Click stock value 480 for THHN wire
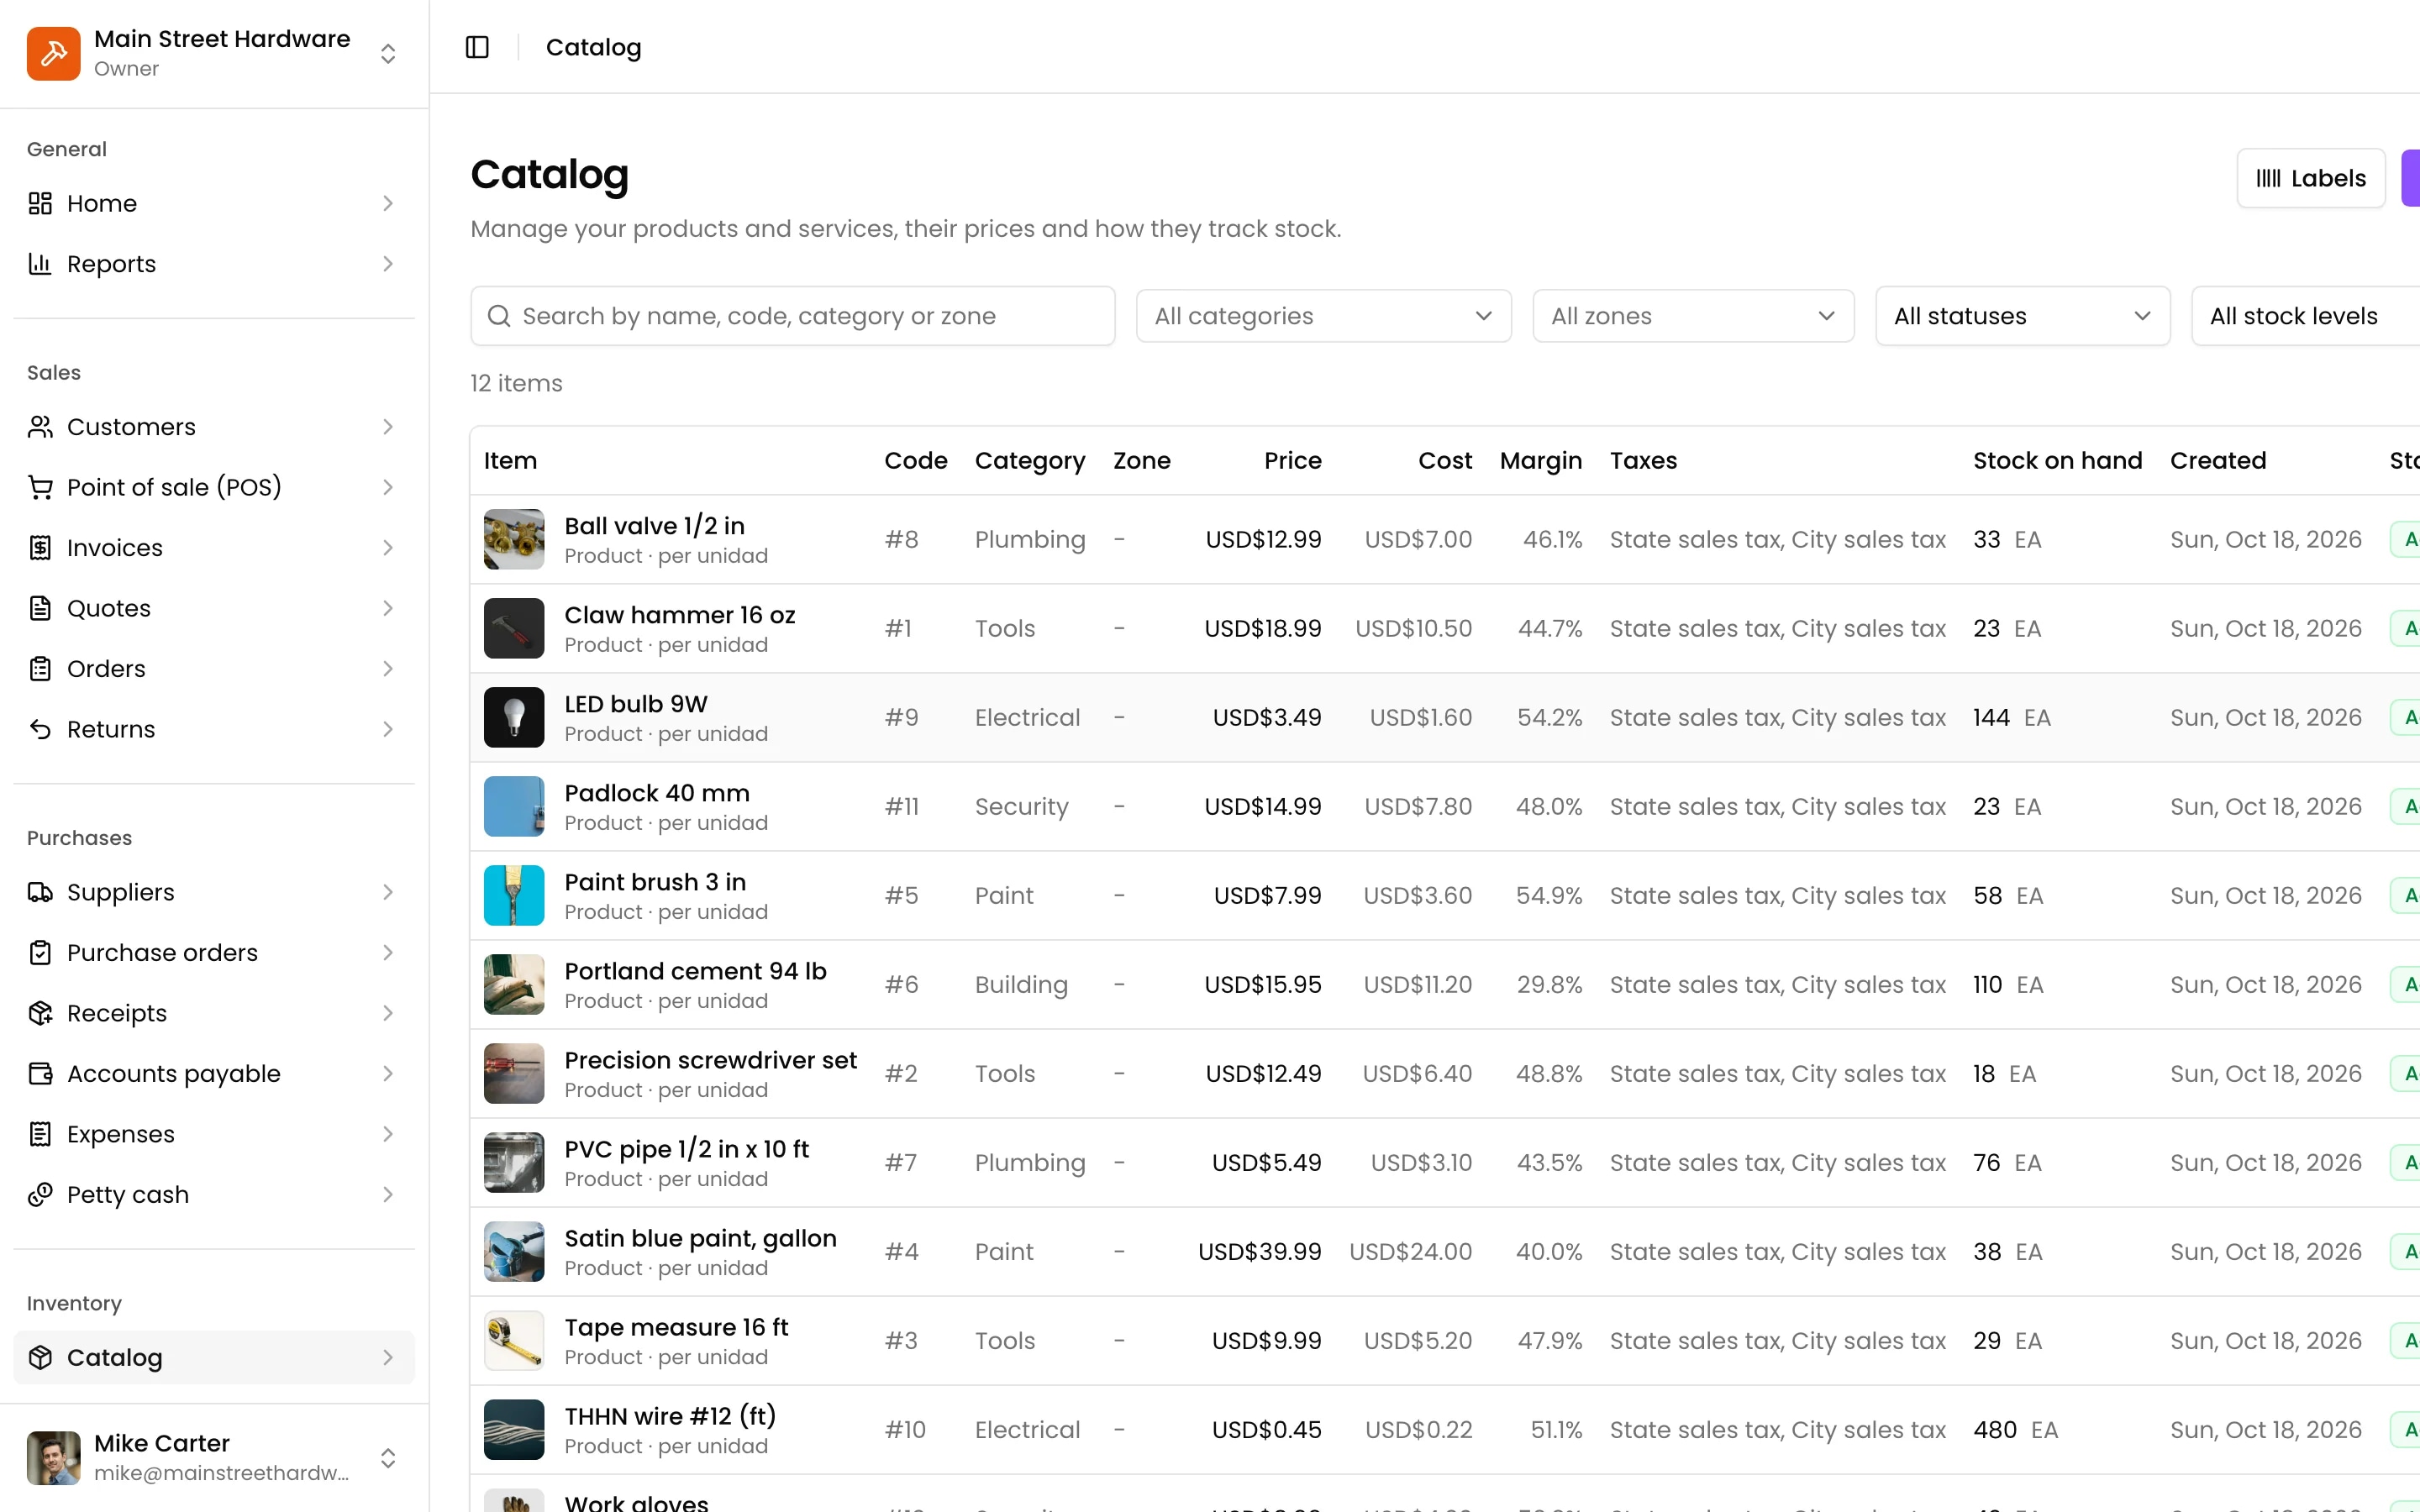This screenshot has width=2420, height=1512. [x=1994, y=1430]
